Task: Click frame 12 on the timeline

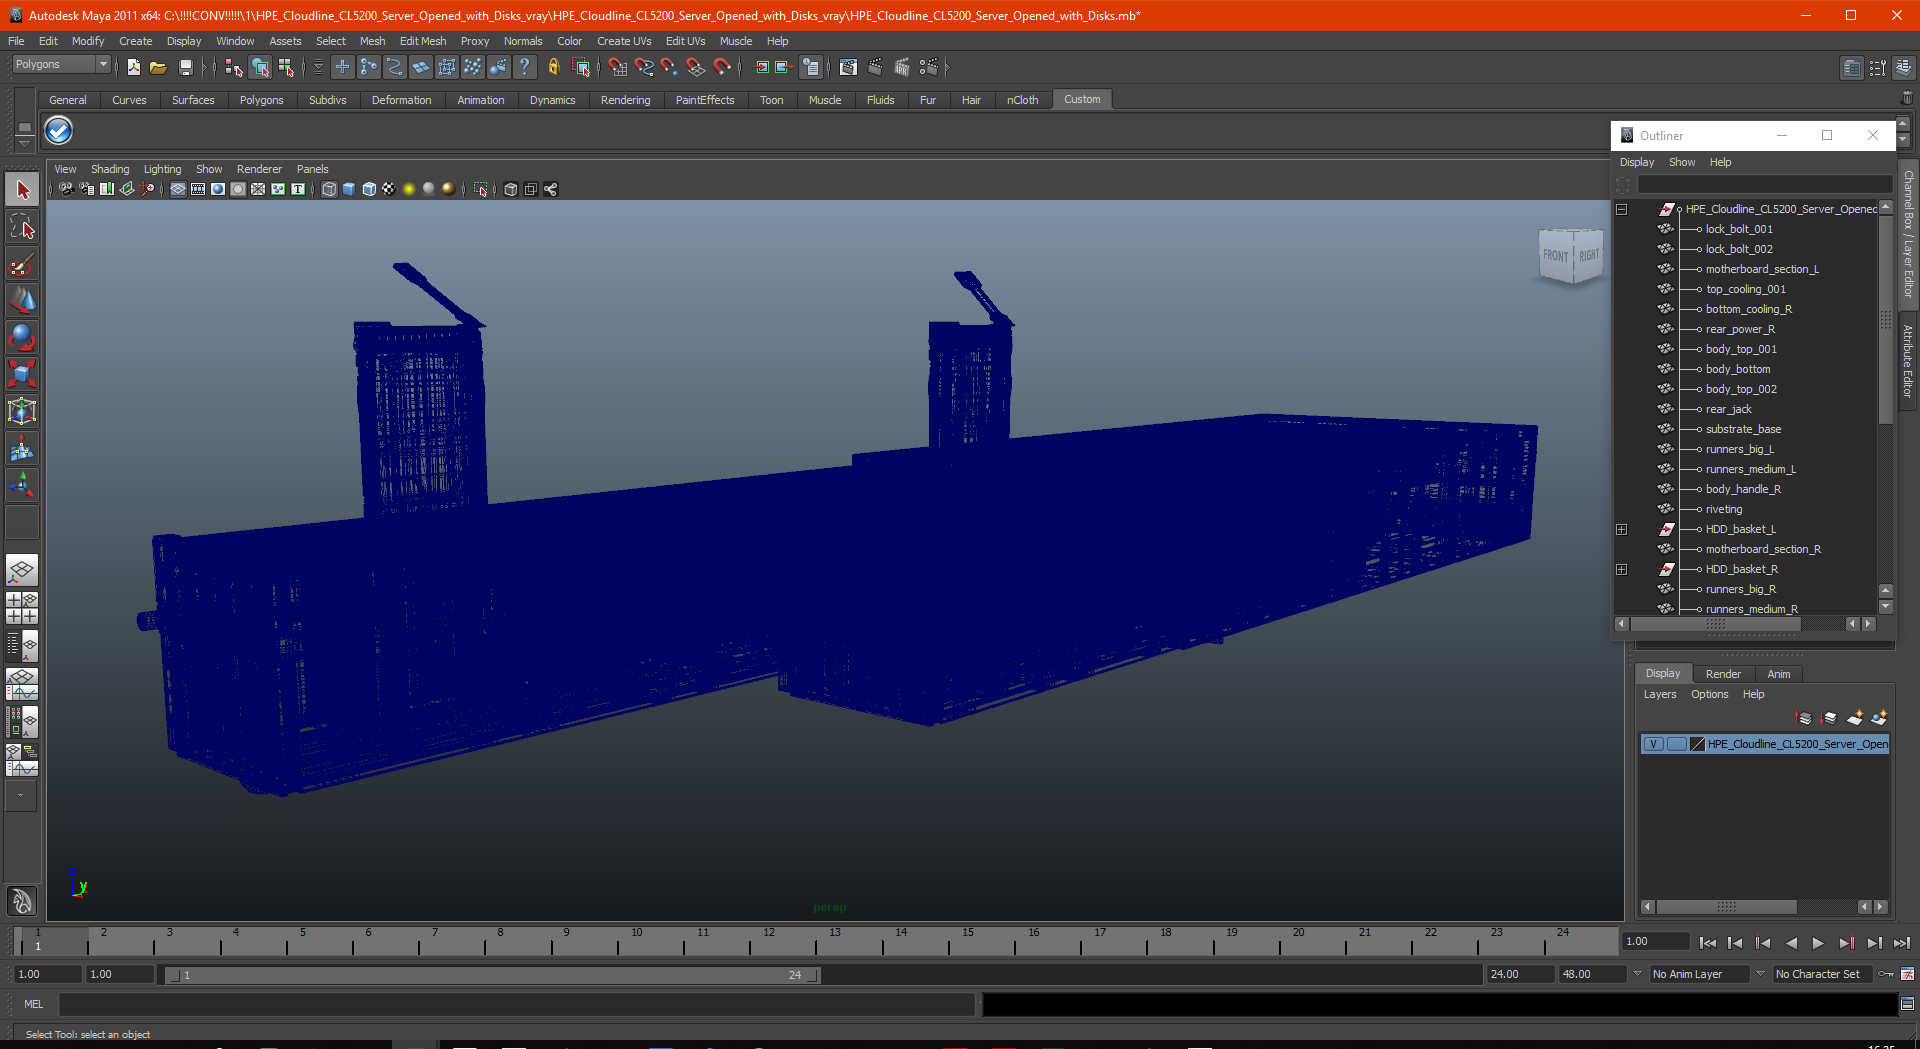Action: [768, 940]
